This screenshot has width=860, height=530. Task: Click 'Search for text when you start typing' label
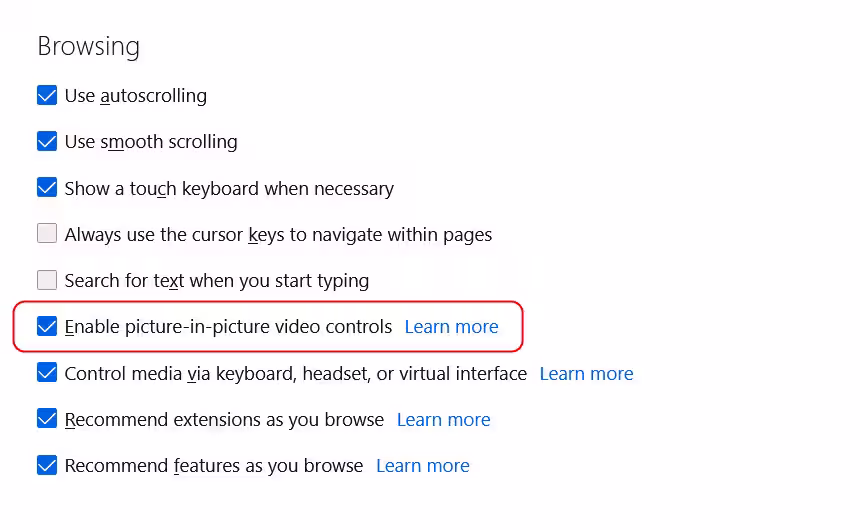click(217, 280)
